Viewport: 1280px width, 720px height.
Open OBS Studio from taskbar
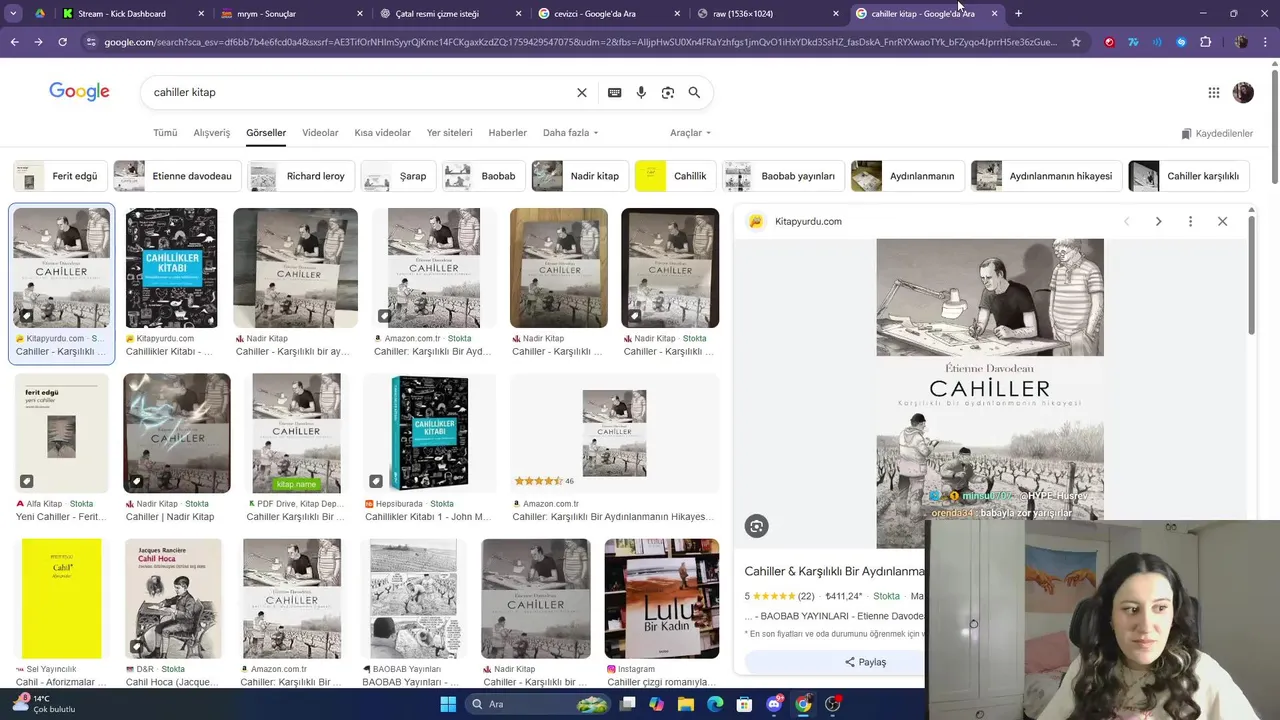832,704
